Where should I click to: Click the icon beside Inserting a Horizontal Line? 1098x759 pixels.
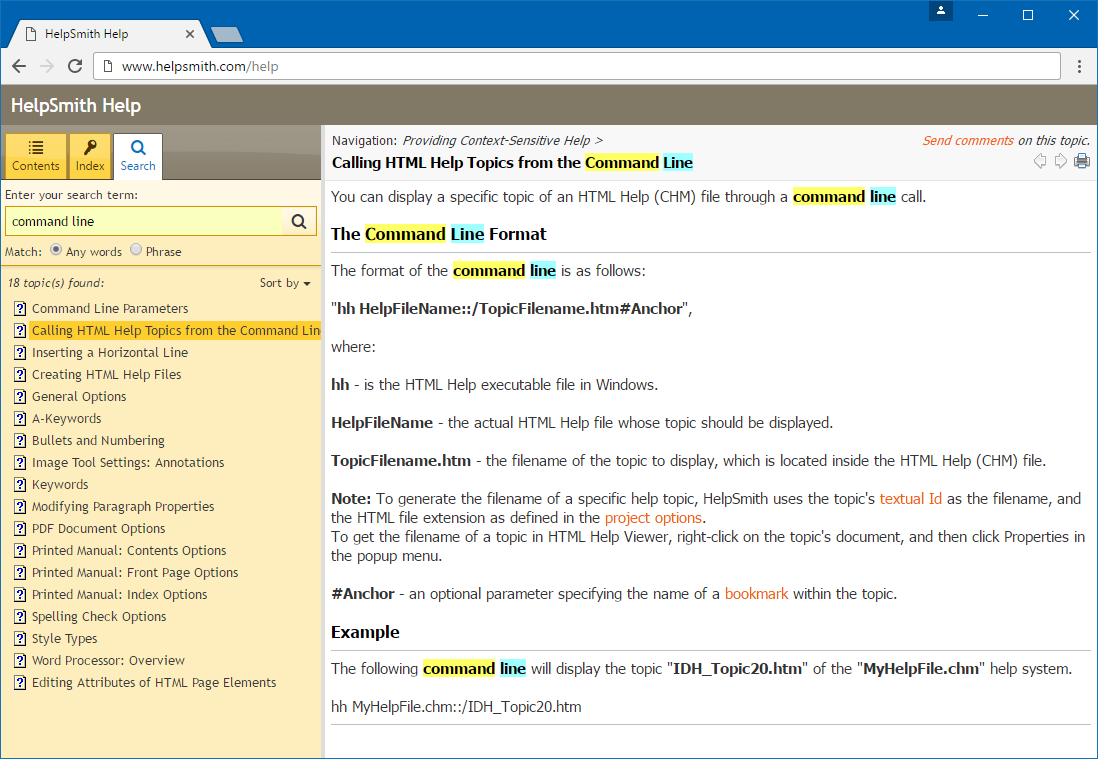[x=20, y=352]
